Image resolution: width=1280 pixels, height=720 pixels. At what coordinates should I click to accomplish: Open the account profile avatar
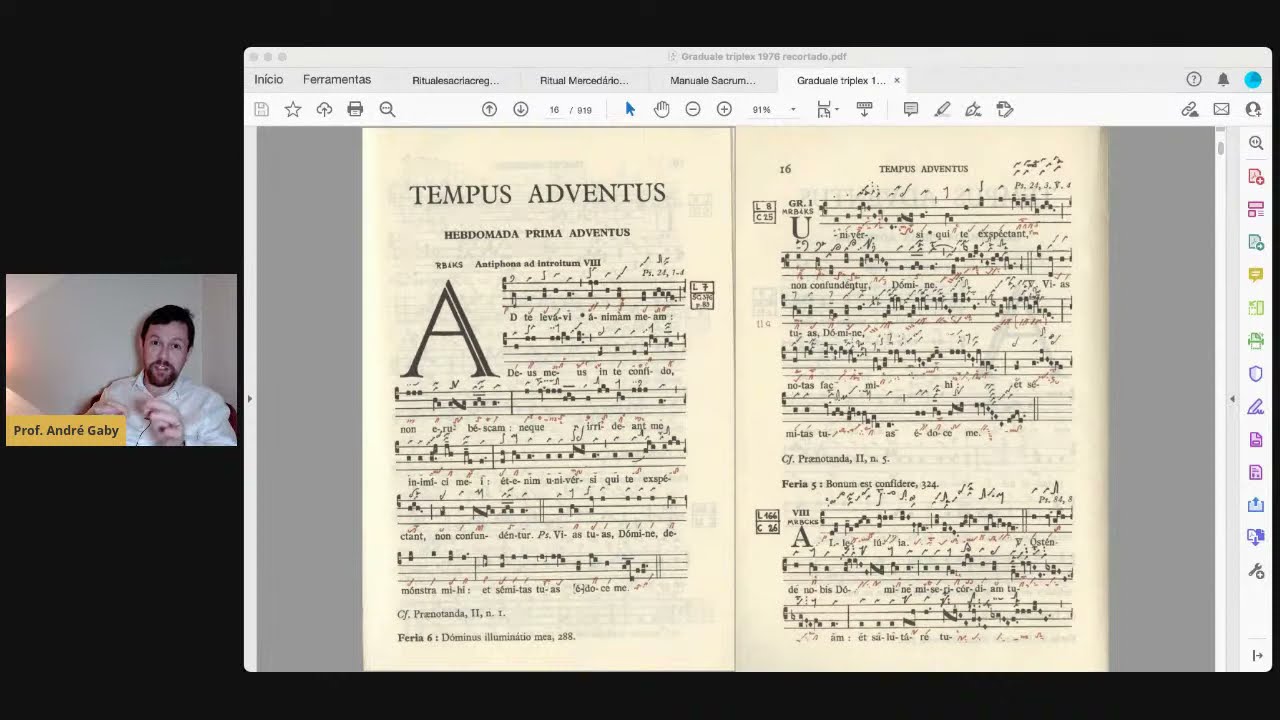1253,79
